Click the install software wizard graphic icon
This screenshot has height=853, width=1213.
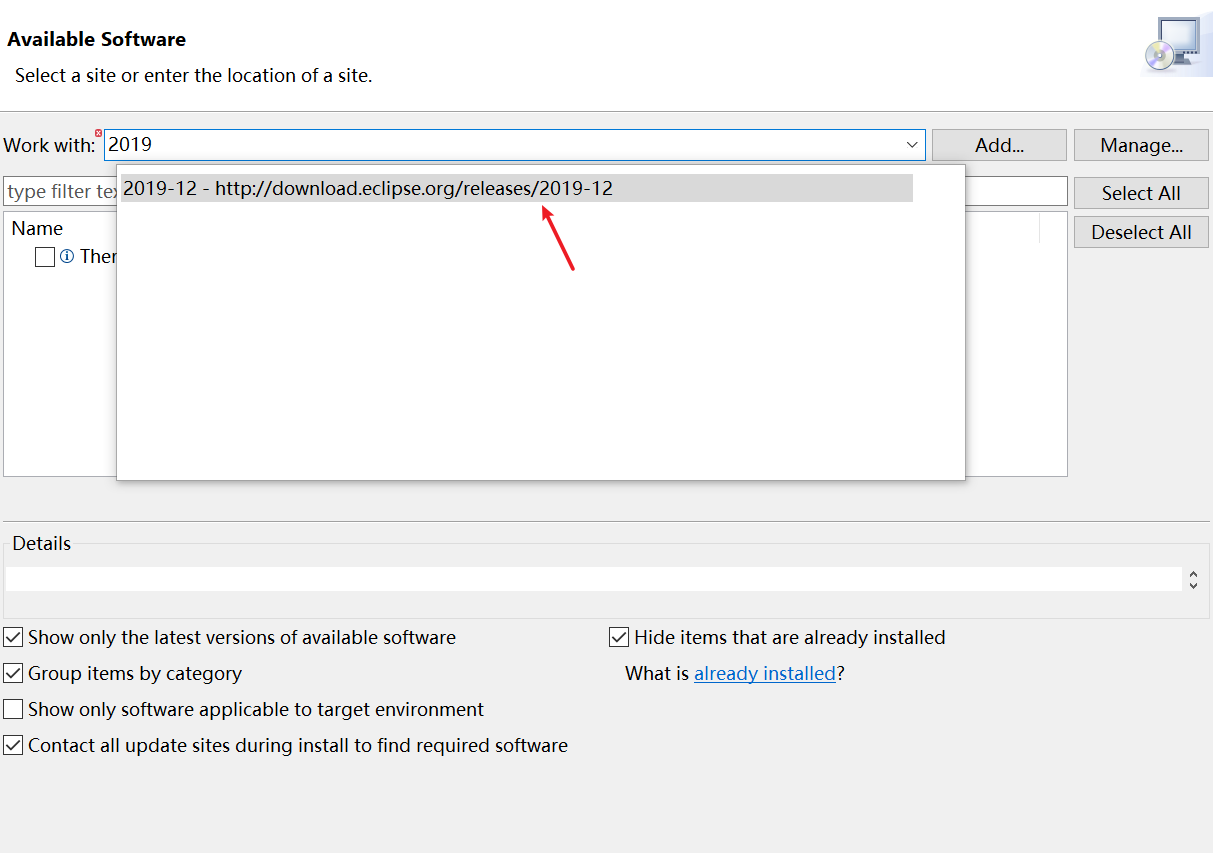pos(1177,44)
